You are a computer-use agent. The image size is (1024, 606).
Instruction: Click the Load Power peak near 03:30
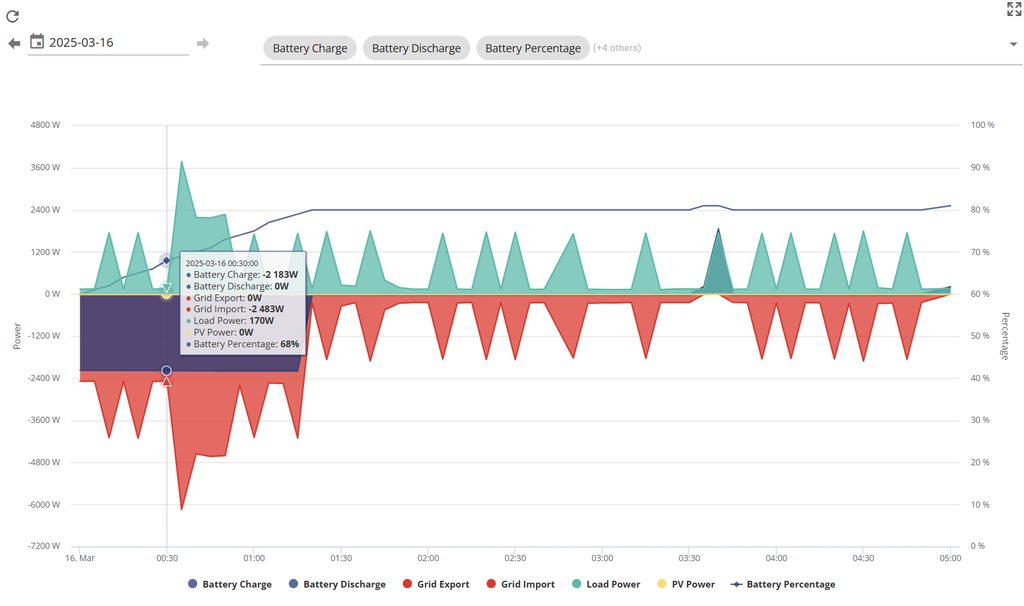coord(718,231)
